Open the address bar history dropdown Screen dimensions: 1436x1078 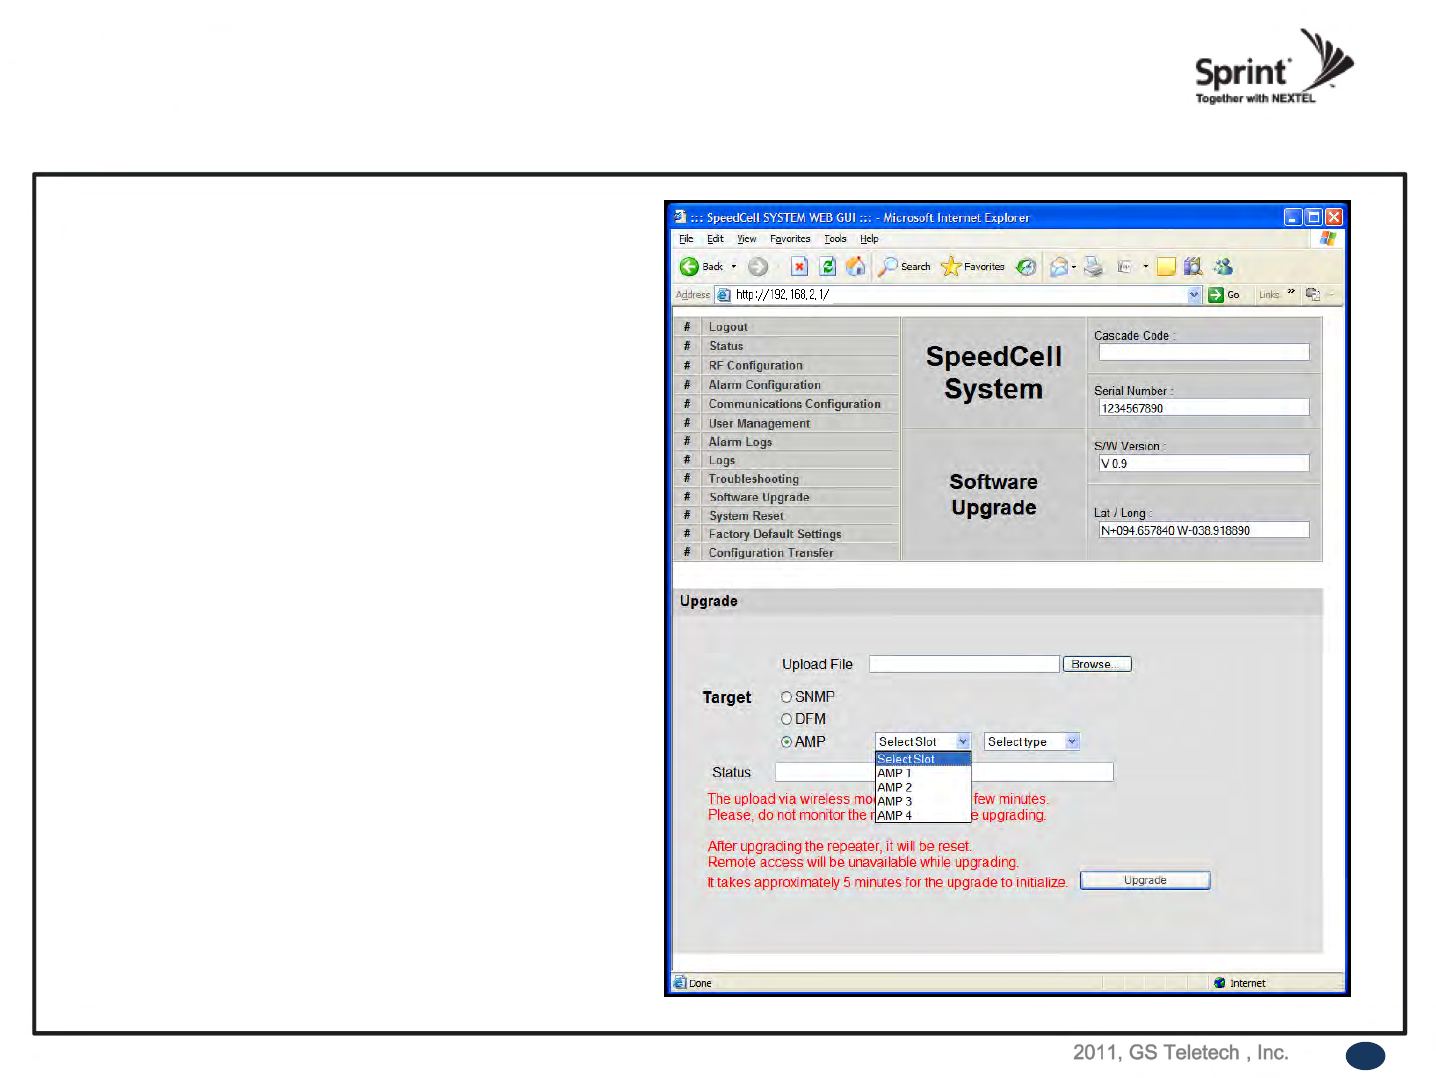click(x=1194, y=295)
